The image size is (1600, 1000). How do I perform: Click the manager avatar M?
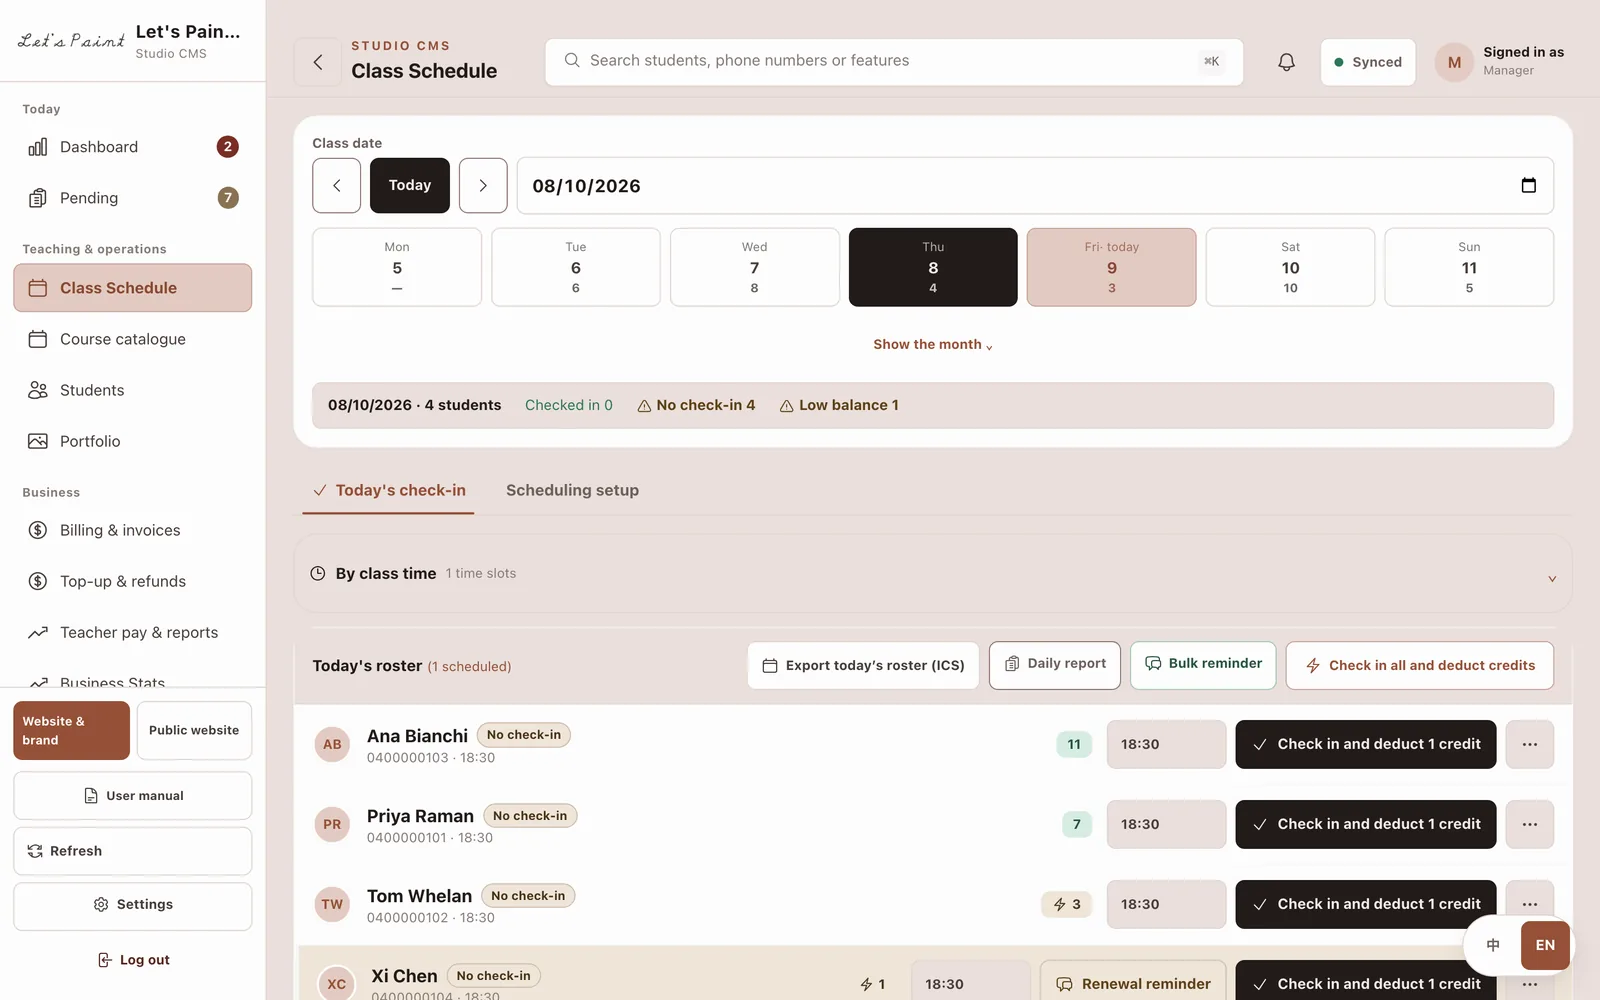coord(1454,62)
